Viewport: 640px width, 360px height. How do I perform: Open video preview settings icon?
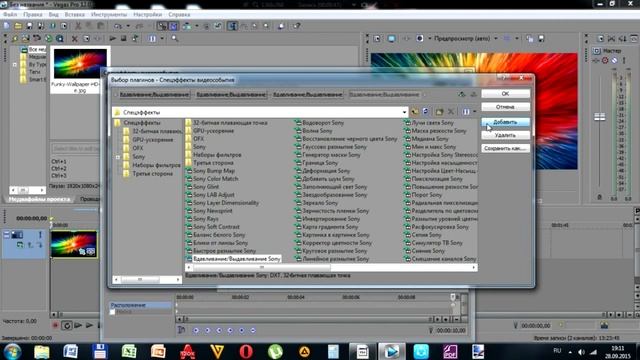coord(377,39)
